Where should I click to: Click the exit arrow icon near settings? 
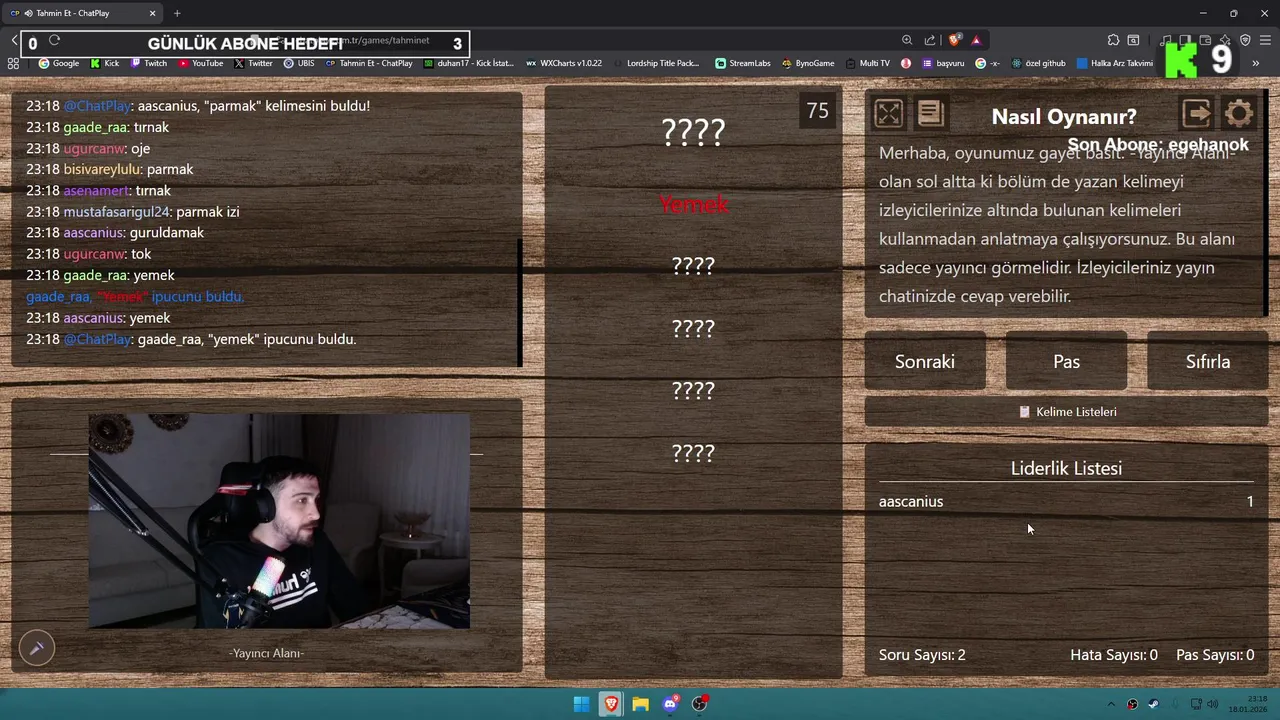pyautogui.click(x=1197, y=113)
